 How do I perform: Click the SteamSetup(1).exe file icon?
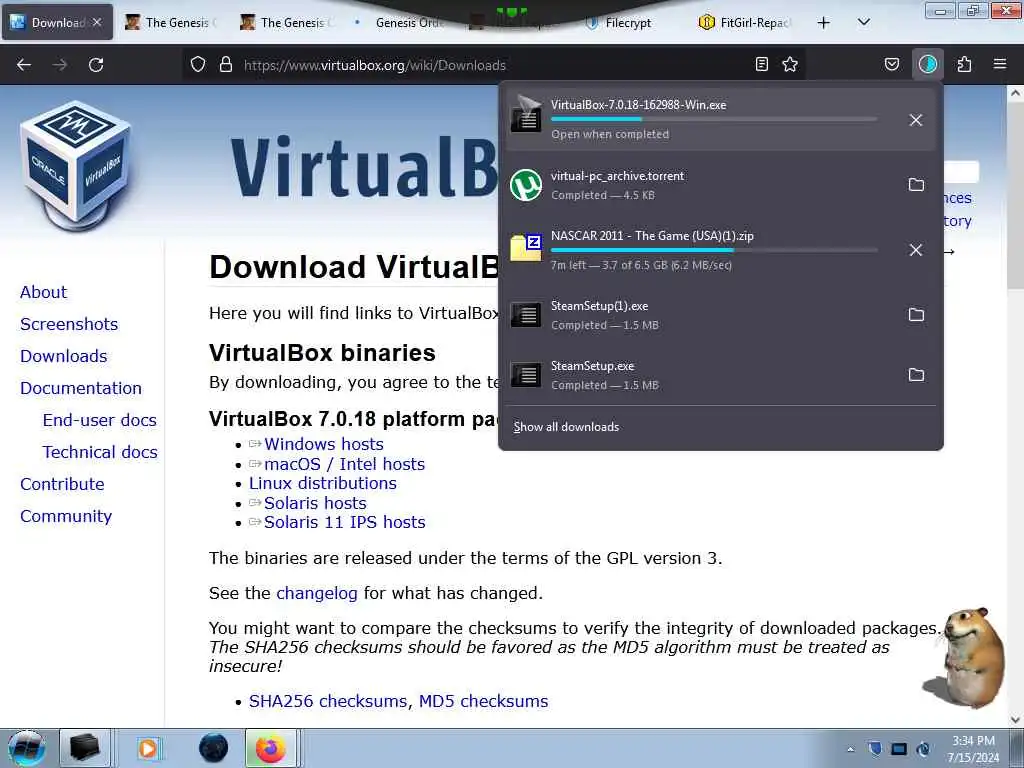(x=526, y=315)
